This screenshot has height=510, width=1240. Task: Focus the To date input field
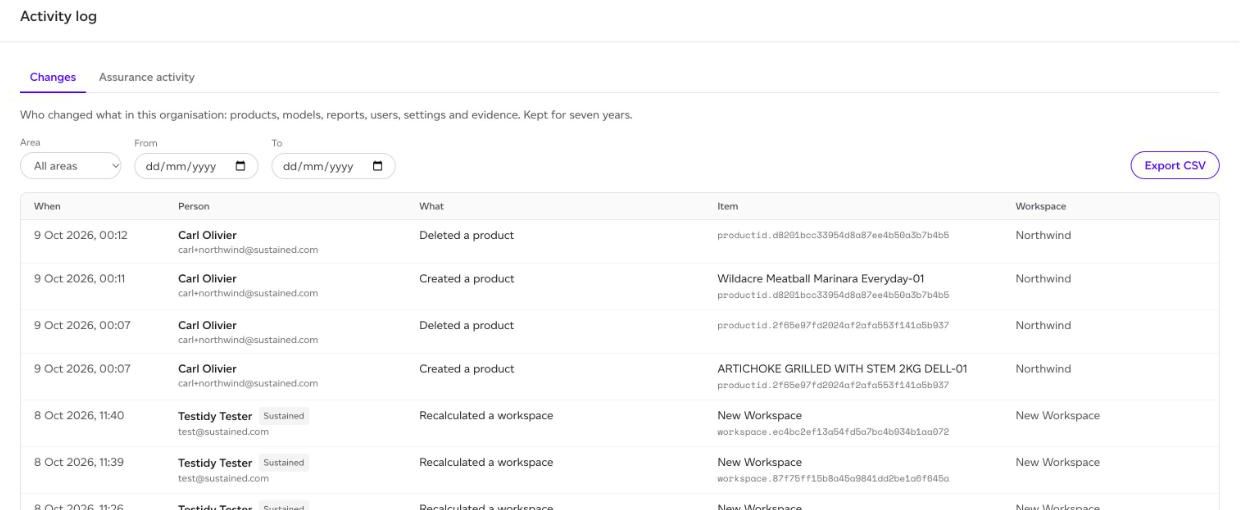[x=334, y=167]
